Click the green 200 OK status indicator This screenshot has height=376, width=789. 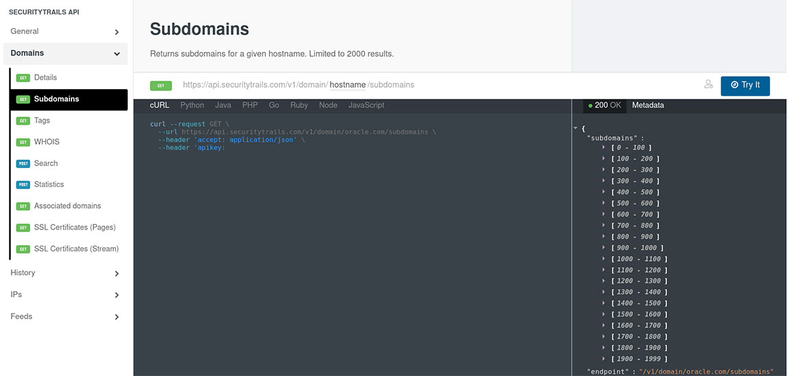tap(605, 106)
